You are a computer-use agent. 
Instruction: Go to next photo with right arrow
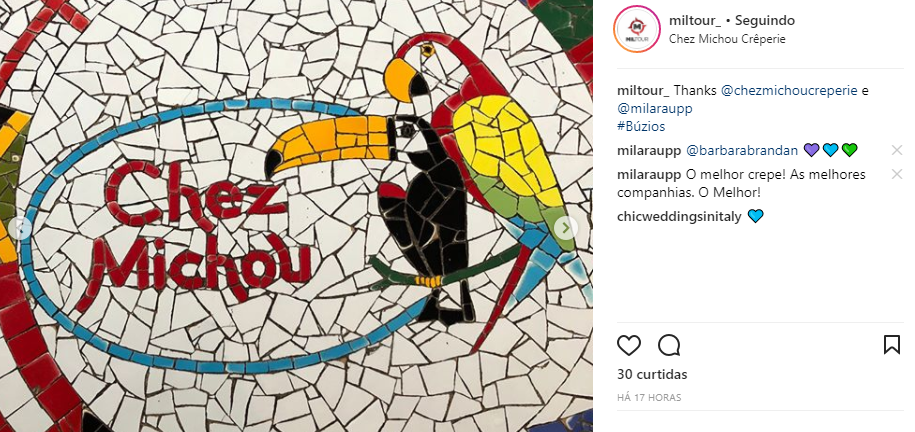[x=565, y=228]
